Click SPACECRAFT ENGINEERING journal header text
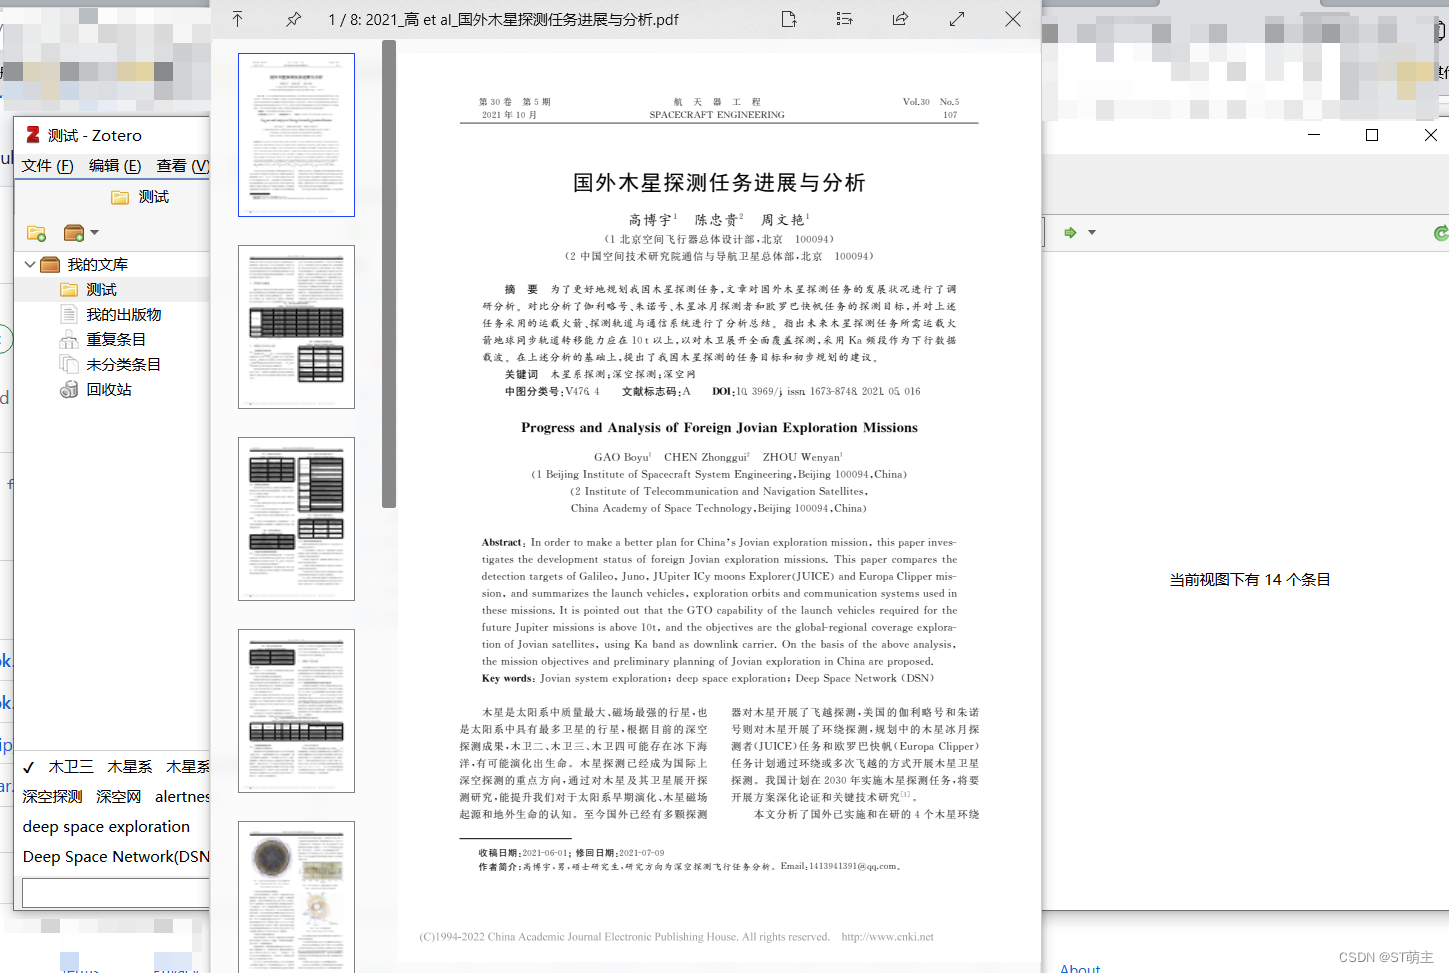1449x973 pixels. click(717, 115)
